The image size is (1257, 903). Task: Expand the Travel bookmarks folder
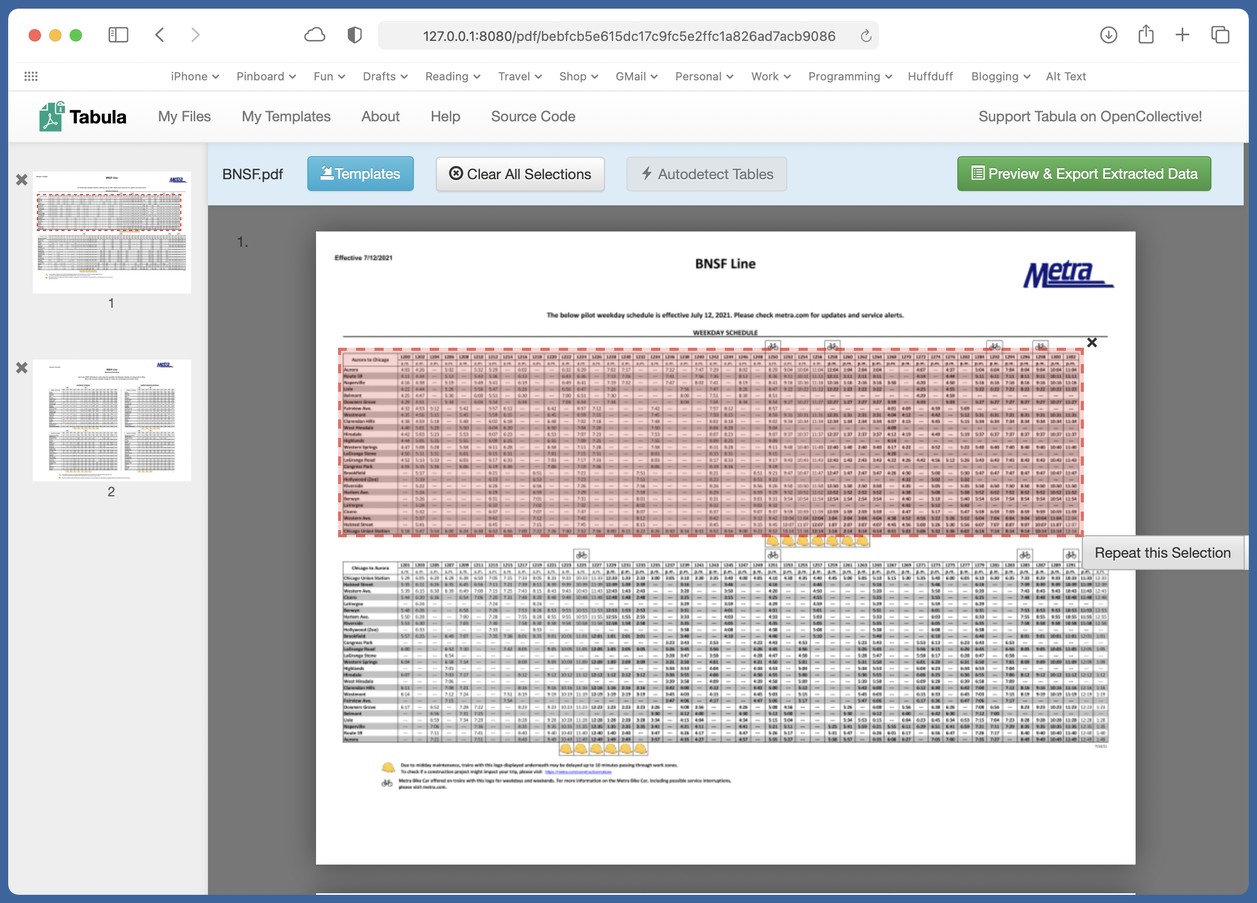pos(520,76)
